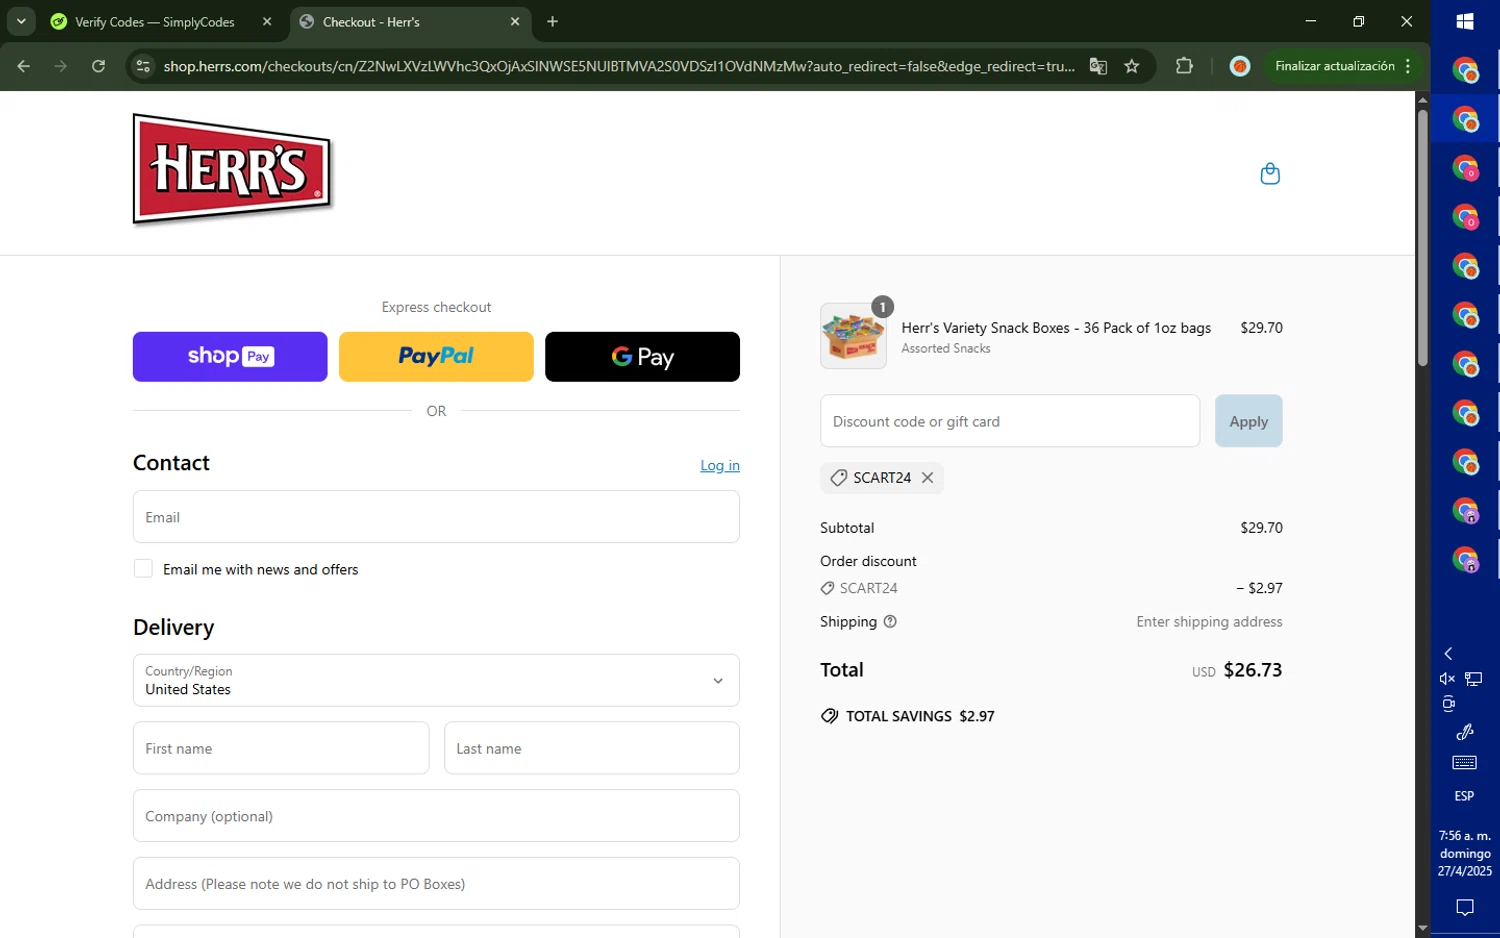The width and height of the screenshot is (1500, 938).
Task: Click the TOTAL SAVINGS $2.97 text
Action: pyautogui.click(x=920, y=716)
